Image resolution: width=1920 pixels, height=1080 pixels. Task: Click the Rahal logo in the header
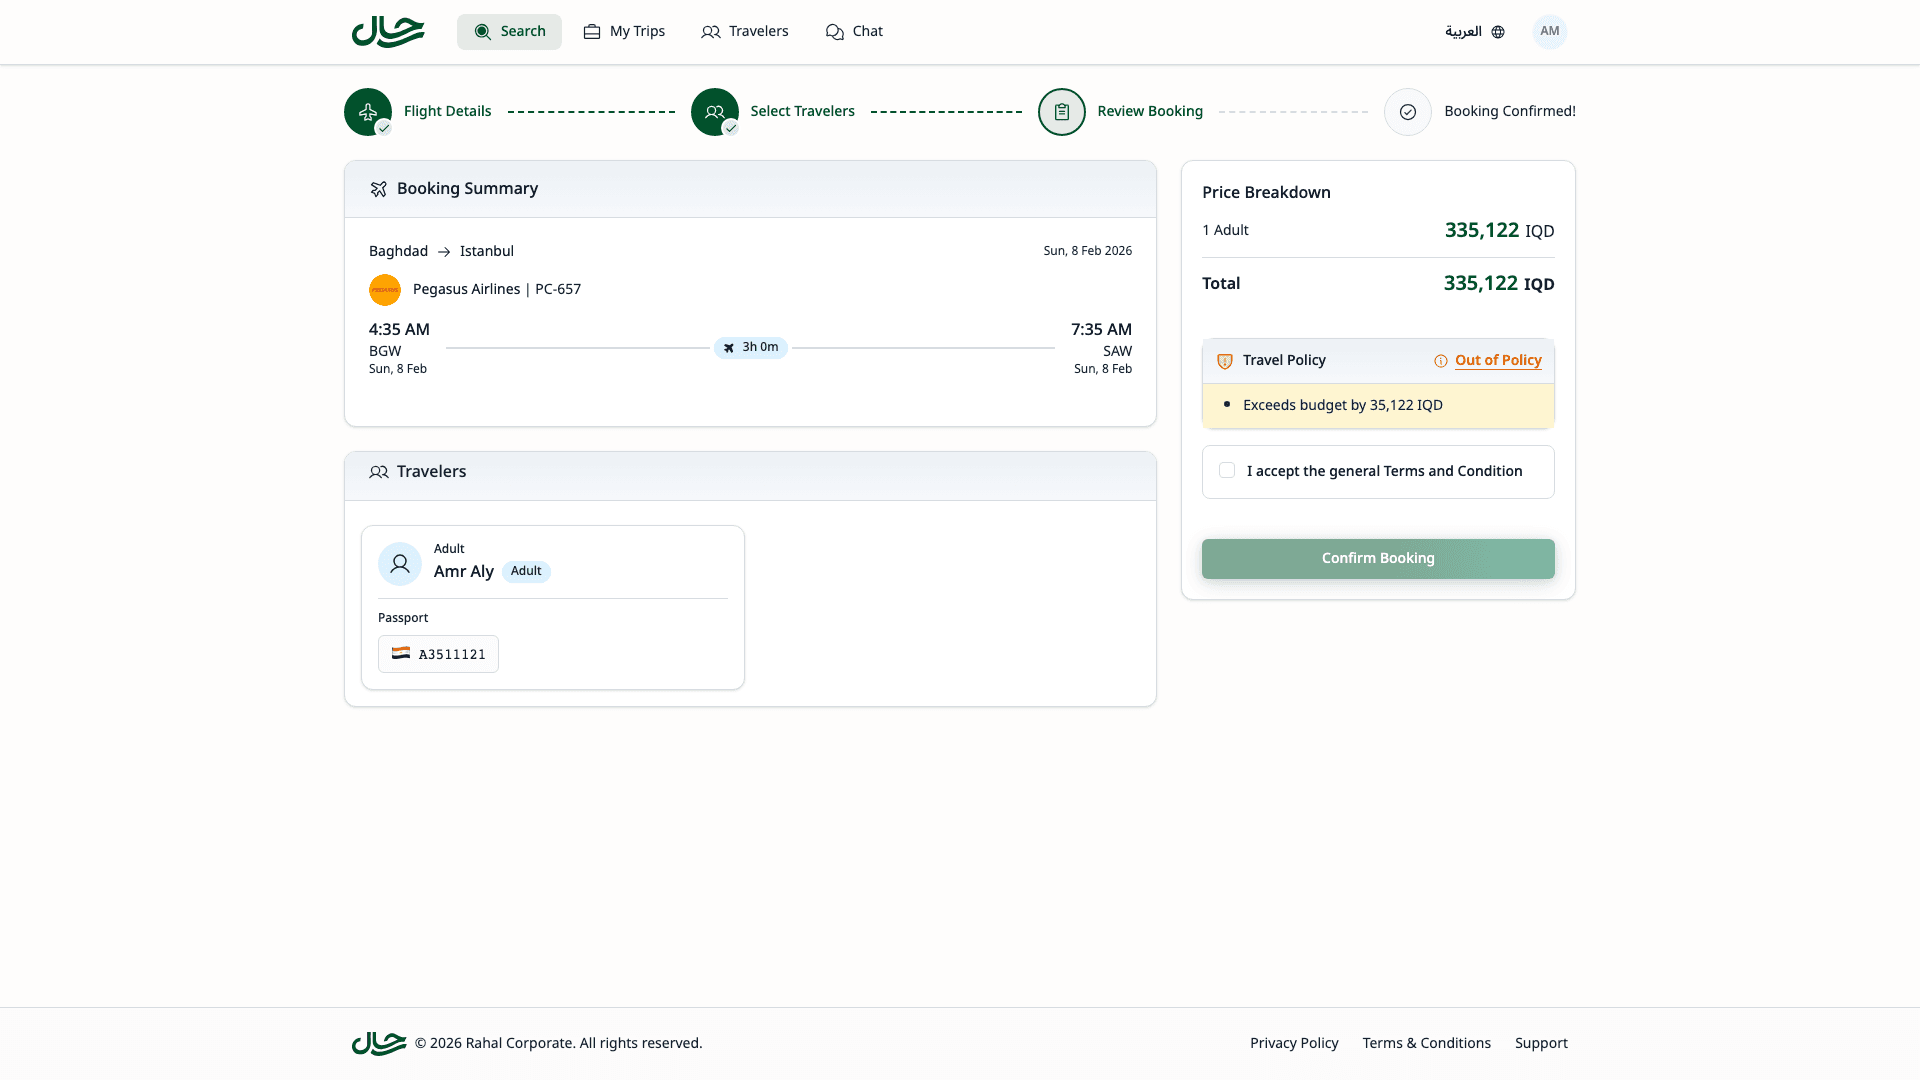tap(387, 31)
